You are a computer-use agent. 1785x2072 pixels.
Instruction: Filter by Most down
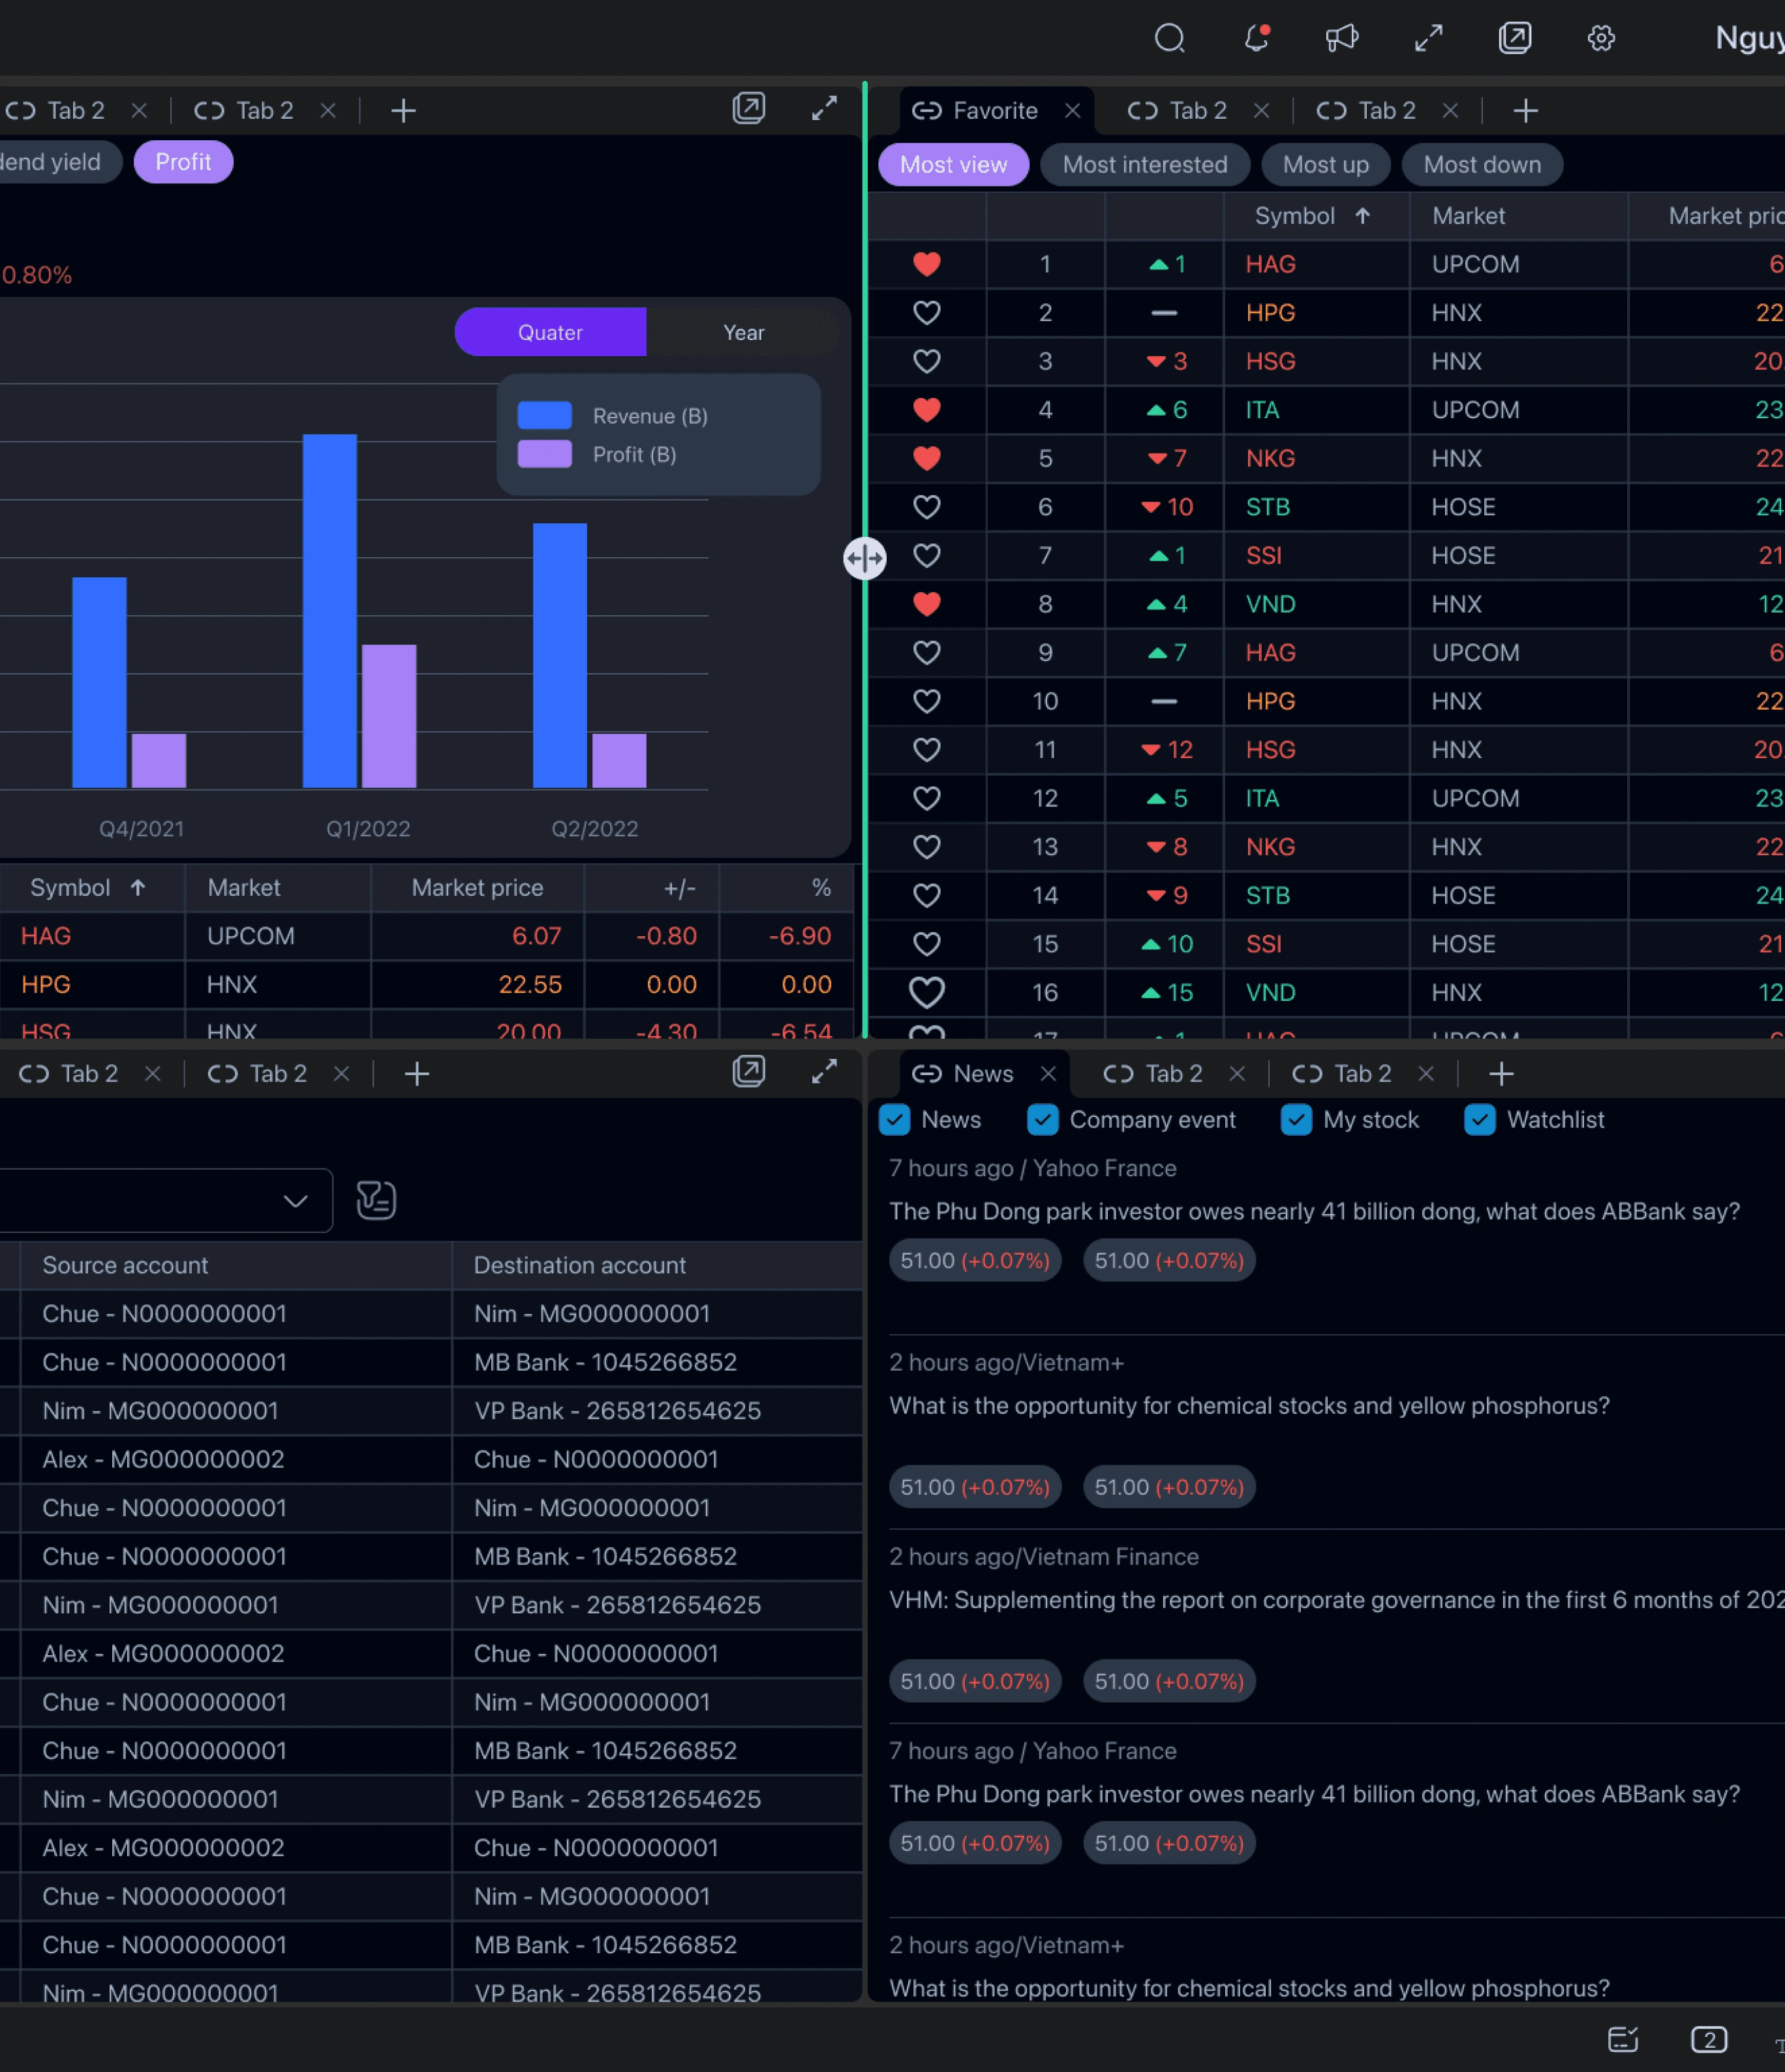click(x=1481, y=165)
